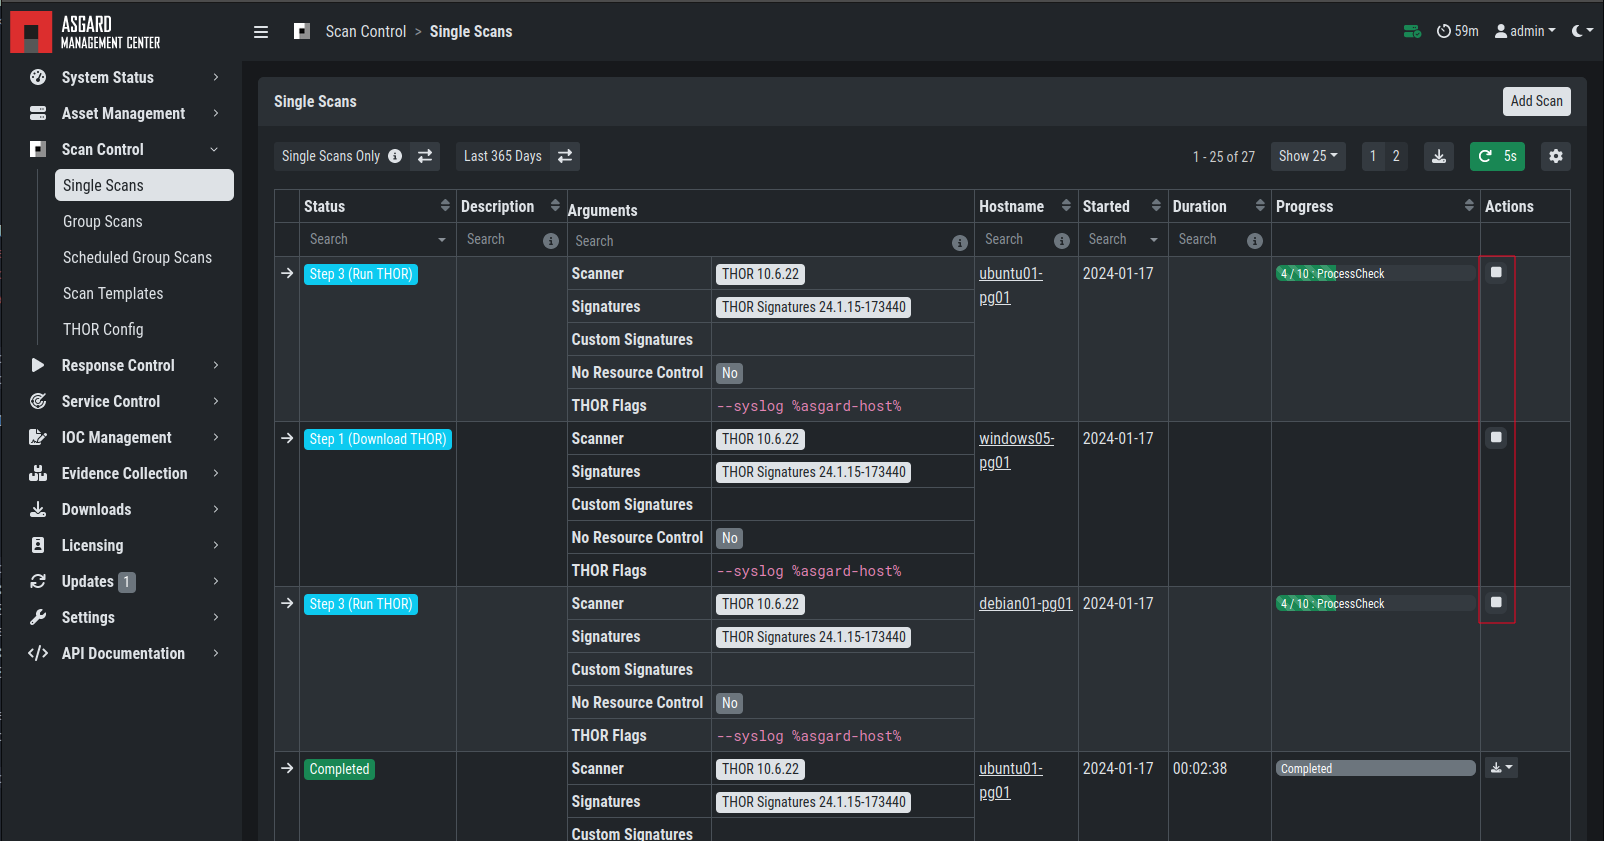Focus the Description search field
Screen dimensions: 1604x841
point(500,239)
